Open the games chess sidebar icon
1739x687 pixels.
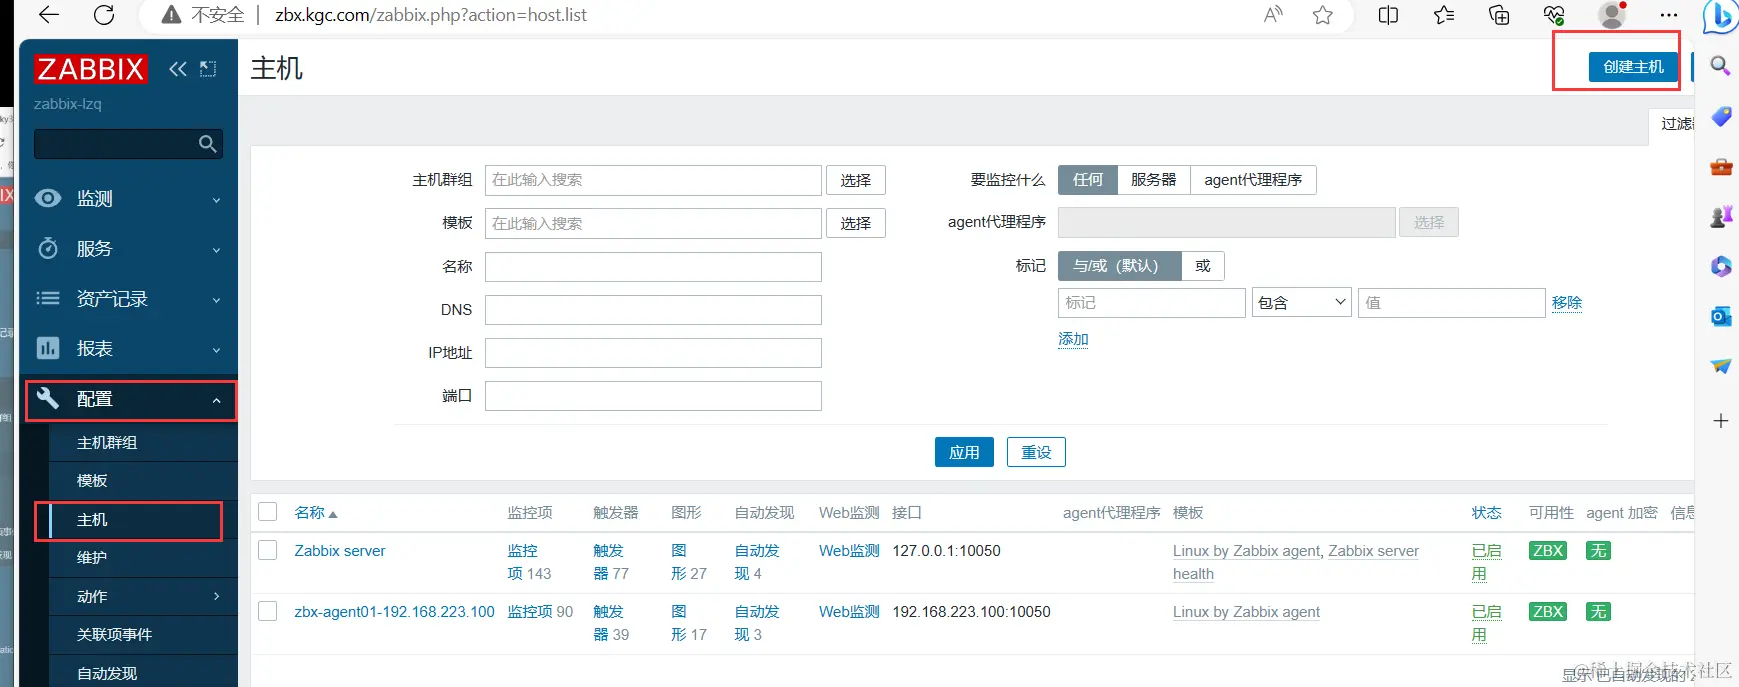click(1720, 216)
